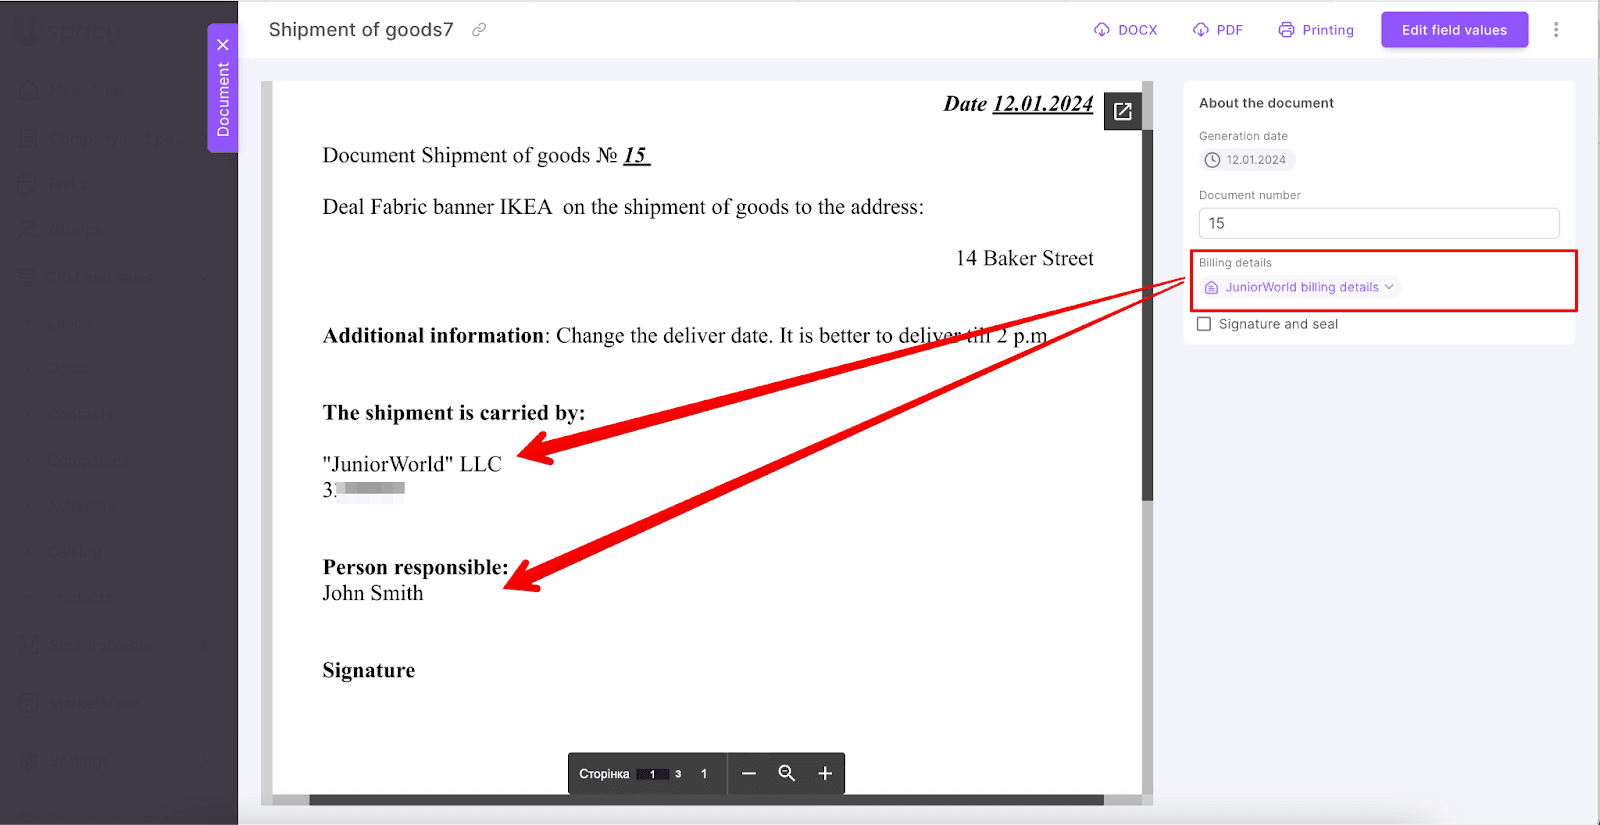Viewport: 1600px width, 825px height.
Task: Click the Shipment of goods7 title
Action: 361,30
